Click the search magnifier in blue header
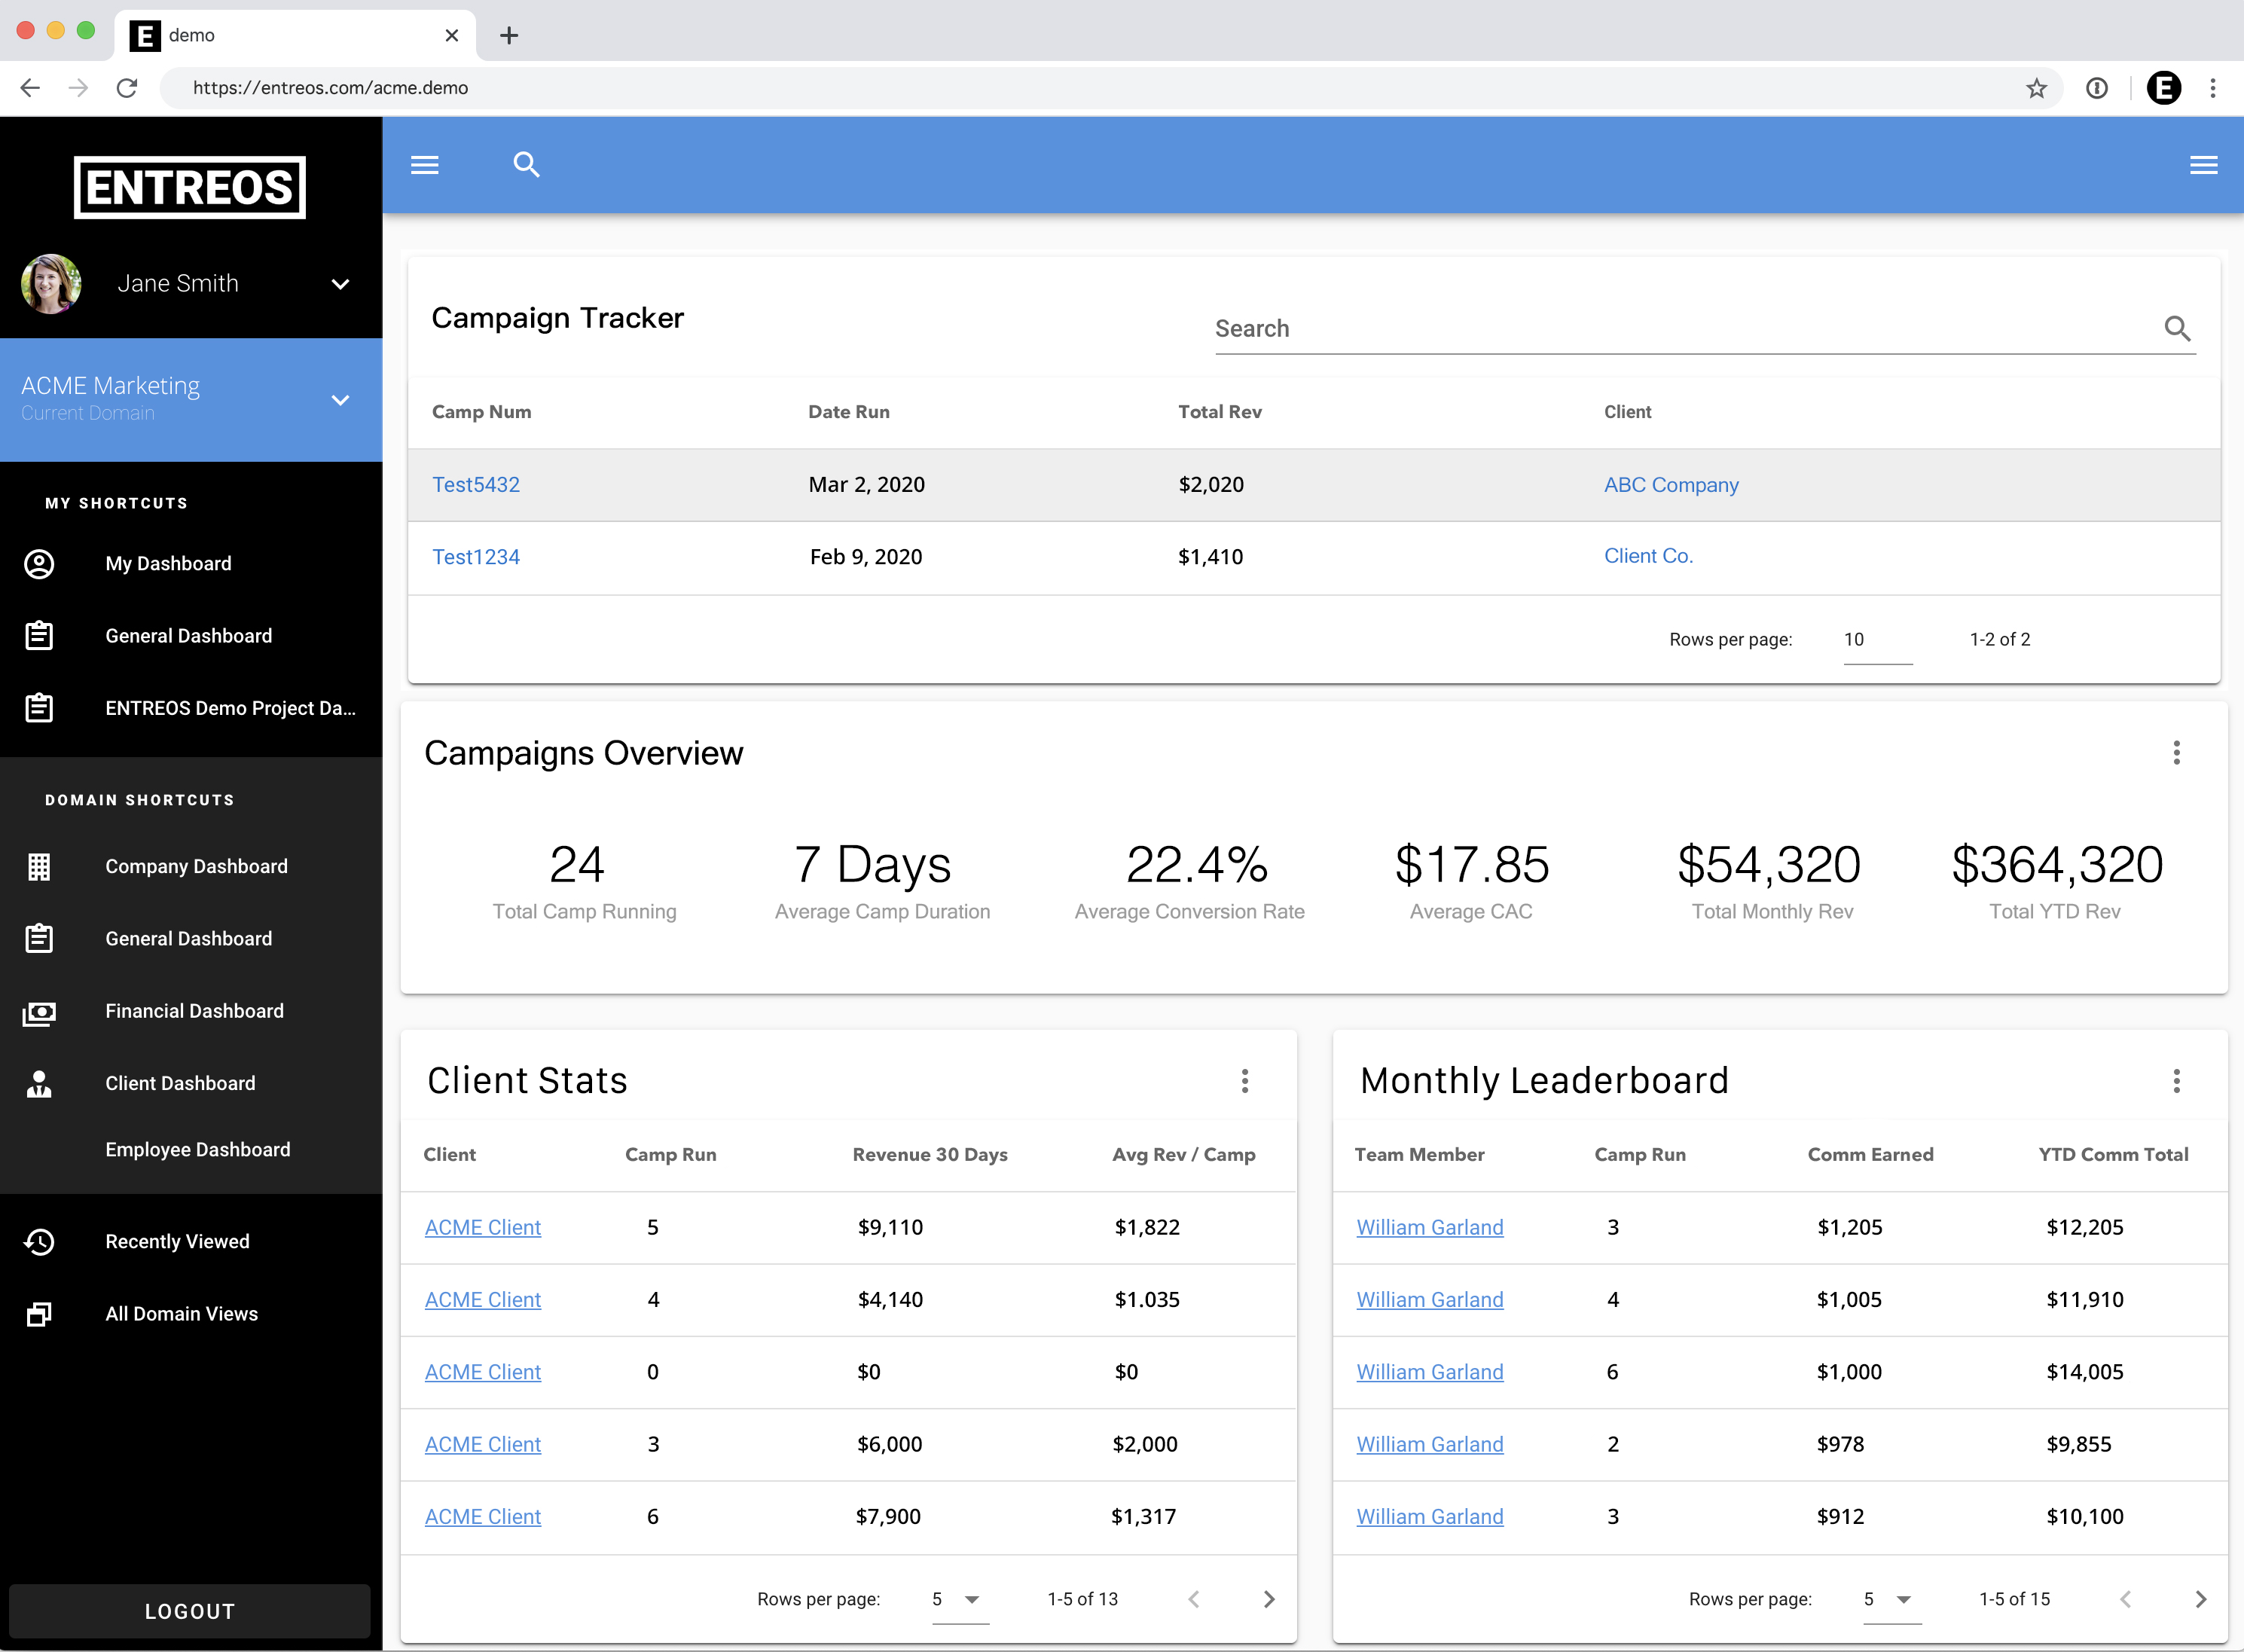 526,165
